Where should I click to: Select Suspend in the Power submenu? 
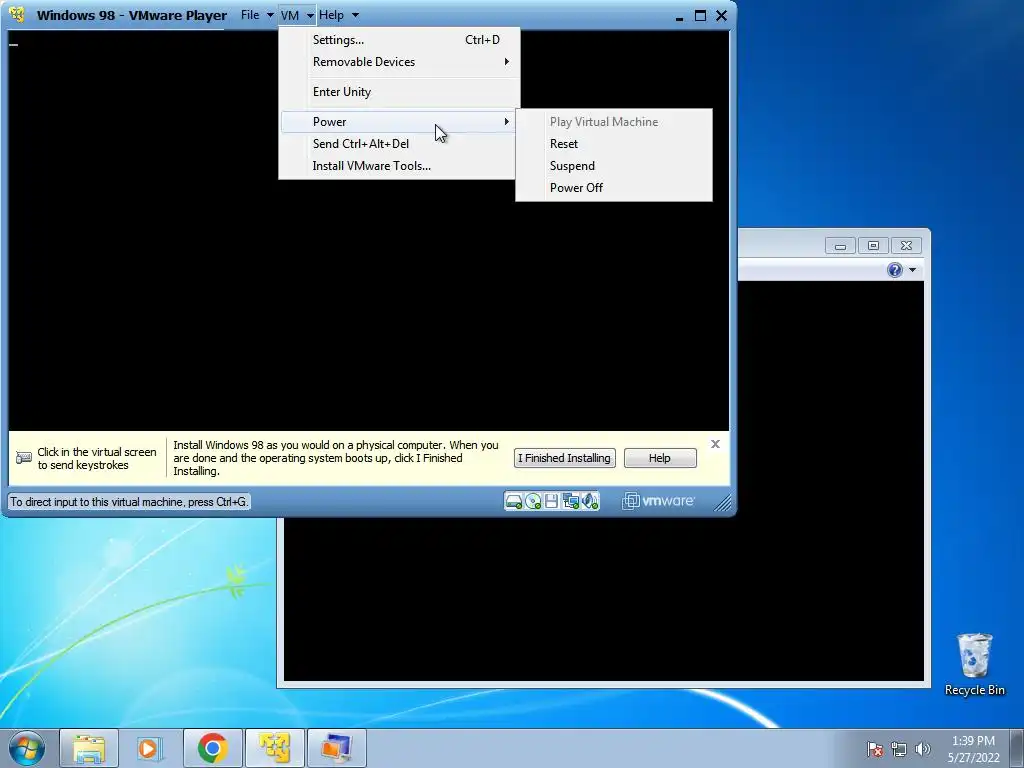pos(614,166)
